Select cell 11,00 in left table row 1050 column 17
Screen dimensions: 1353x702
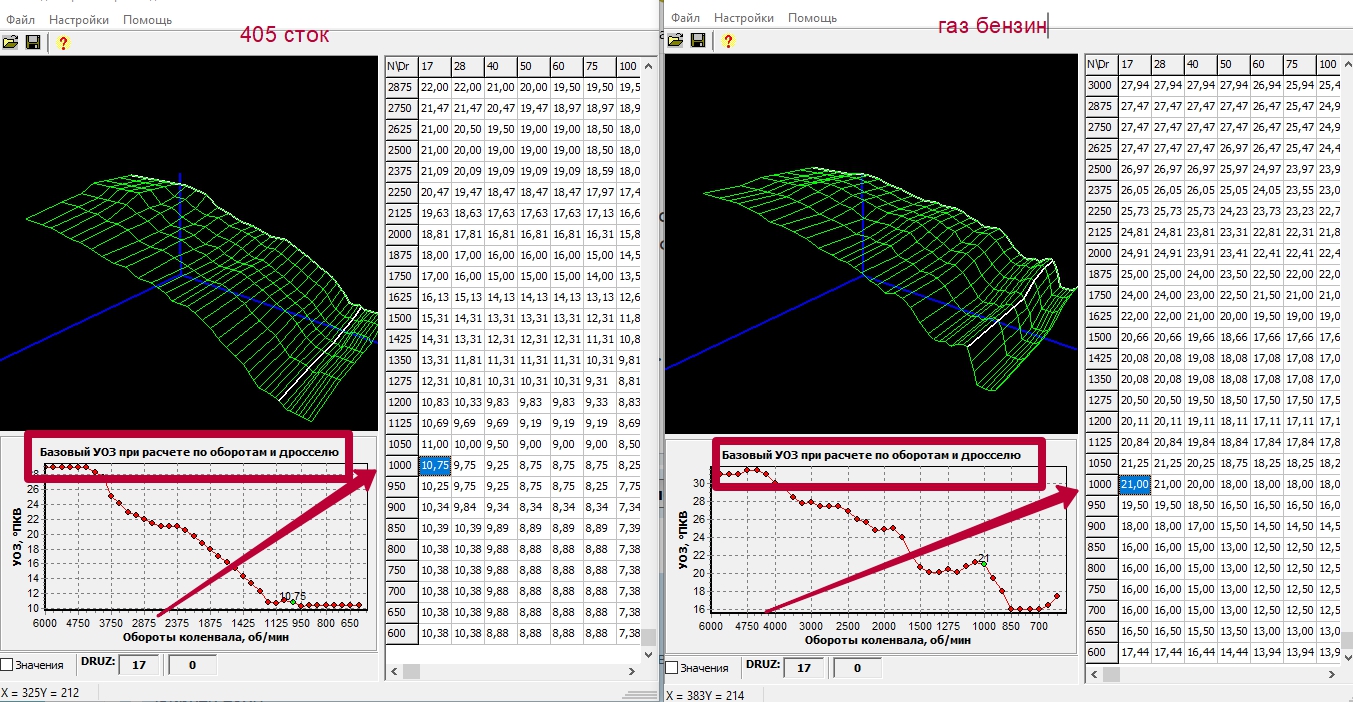tap(435, 444)
